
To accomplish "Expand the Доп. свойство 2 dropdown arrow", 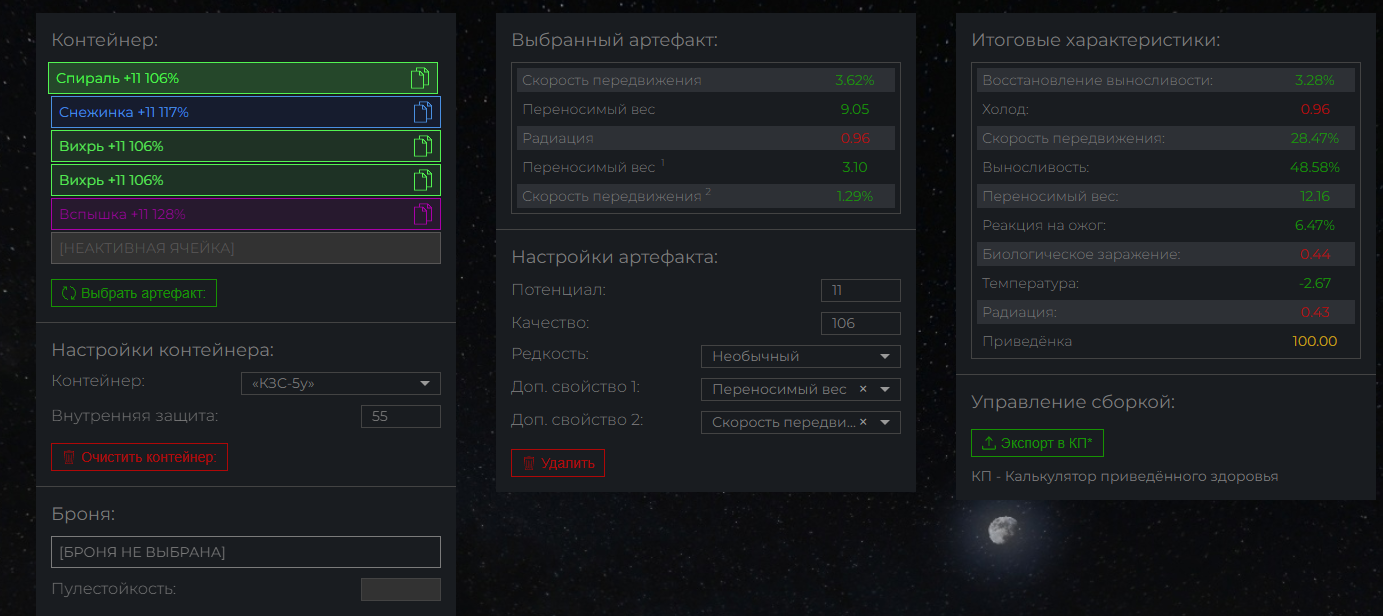I will [x=885, y=422].
